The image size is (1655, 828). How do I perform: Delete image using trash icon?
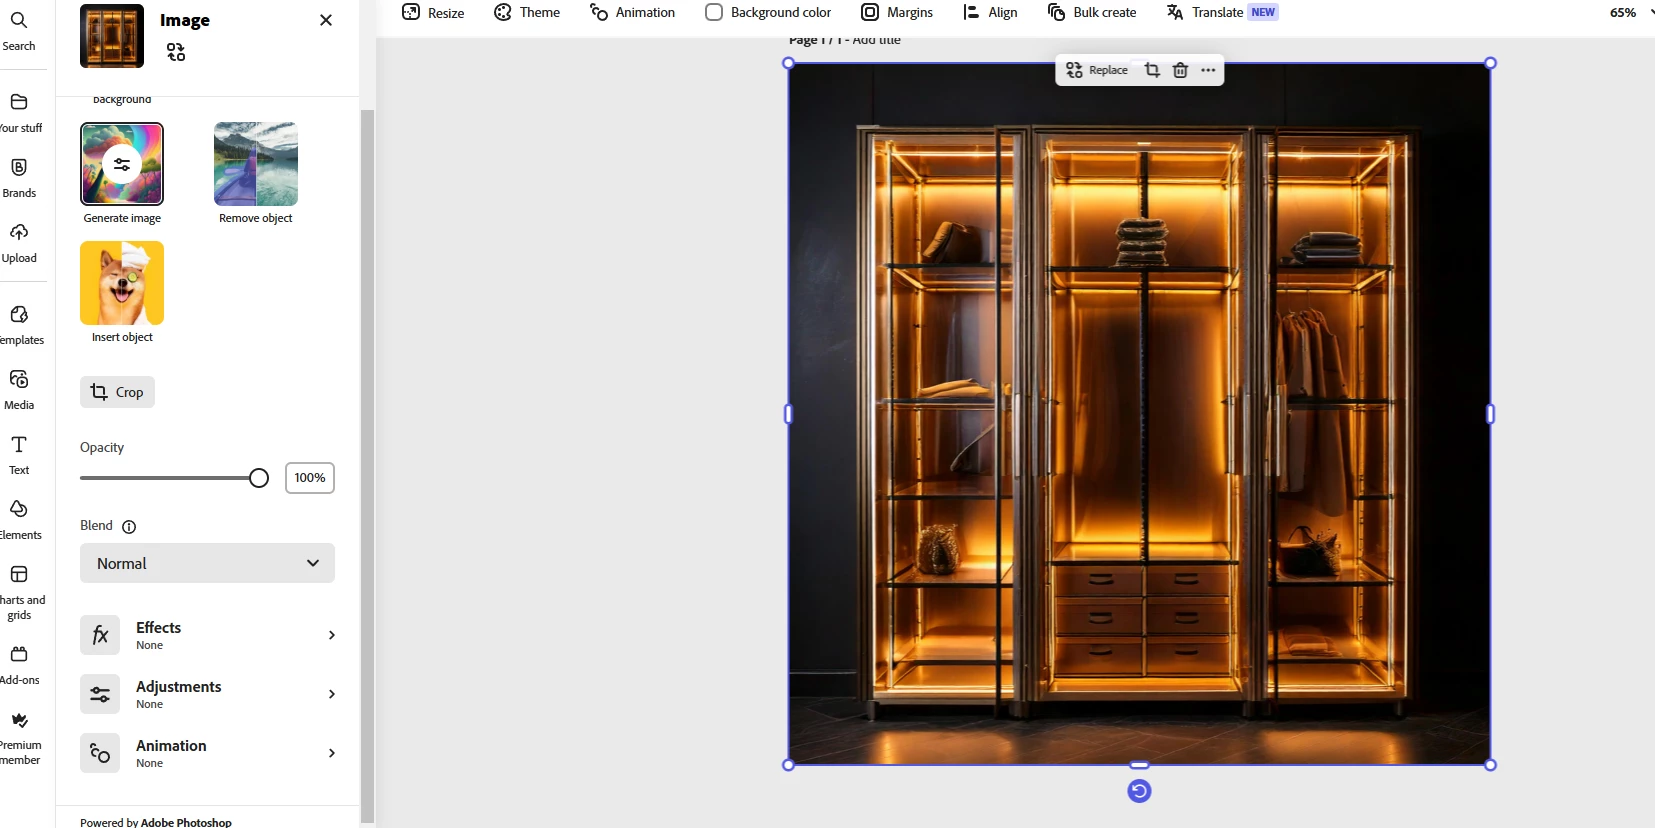1180,70
